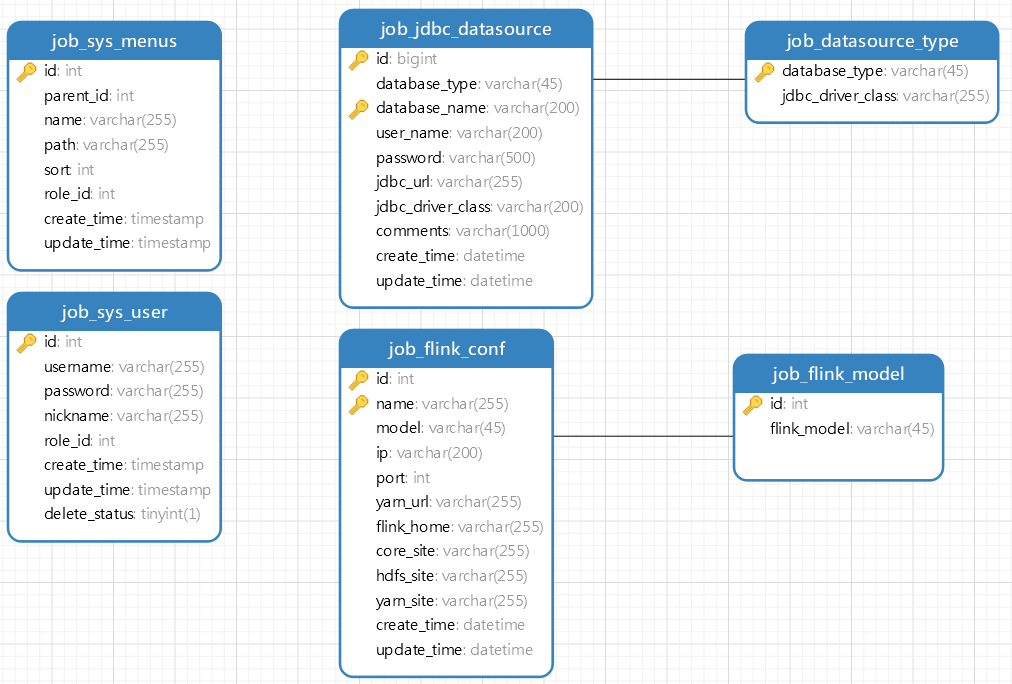Select the job_jdbc_datasource table title
The image size is (1012, 684).
pos(466,29)
